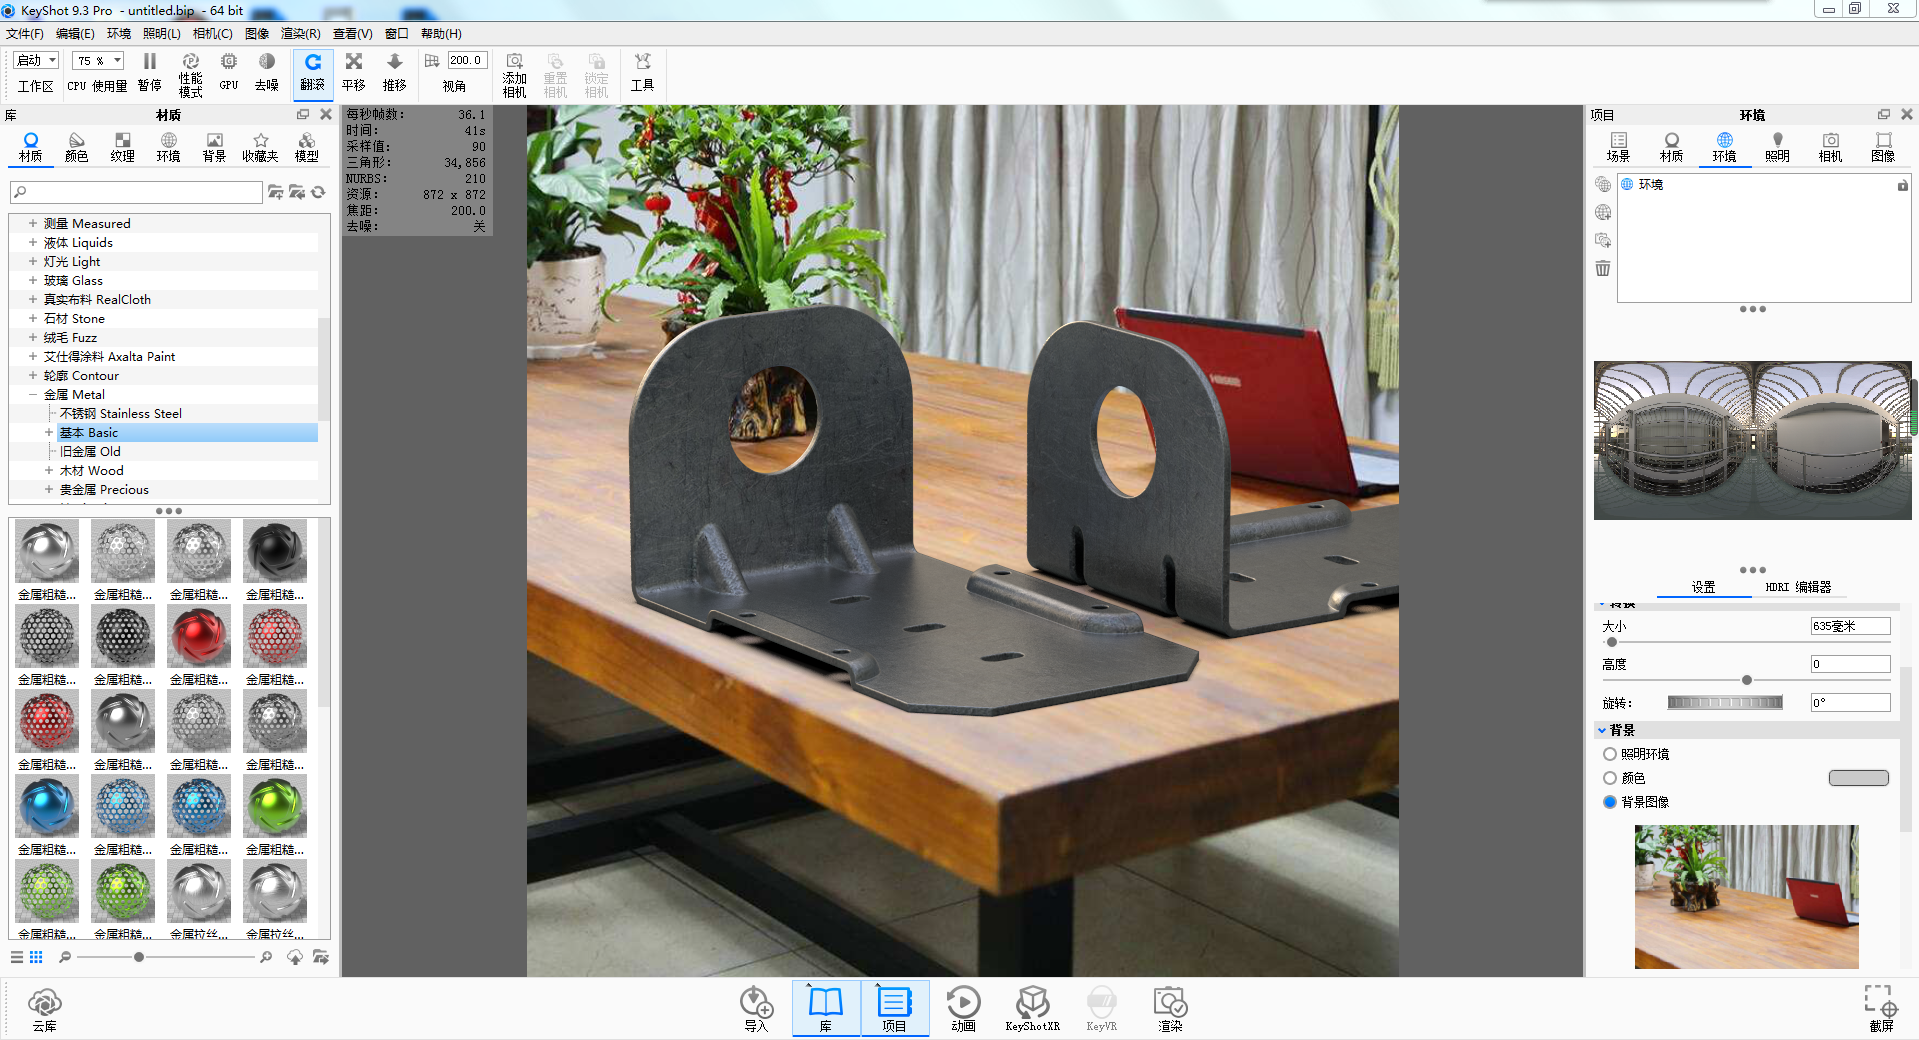Select the red rough metal material thumbnail
The image size is (1919, 1040).
199,637
